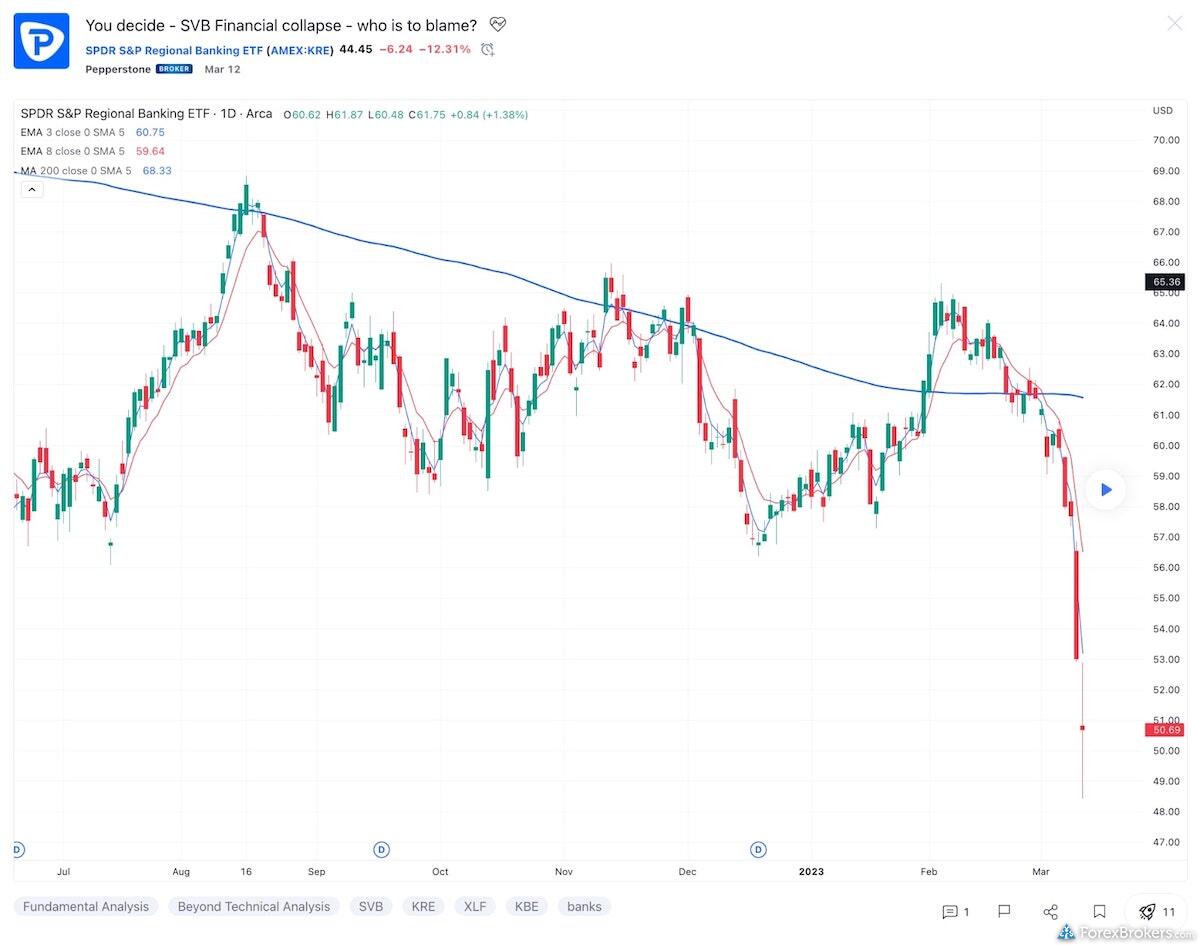
Task: Click the BROKER badge
Action: coord(174,69)
